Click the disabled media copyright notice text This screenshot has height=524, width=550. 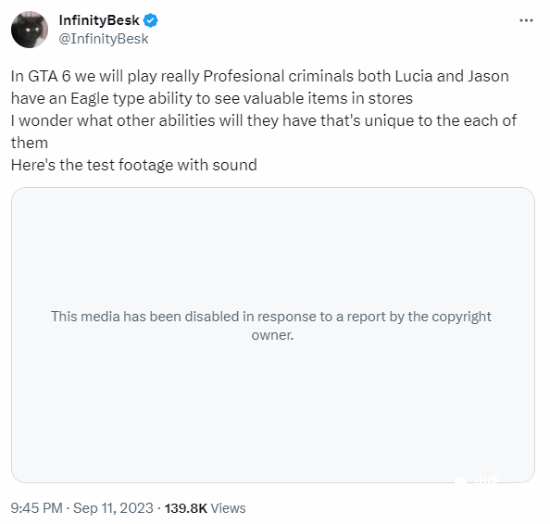pos(271,325)
